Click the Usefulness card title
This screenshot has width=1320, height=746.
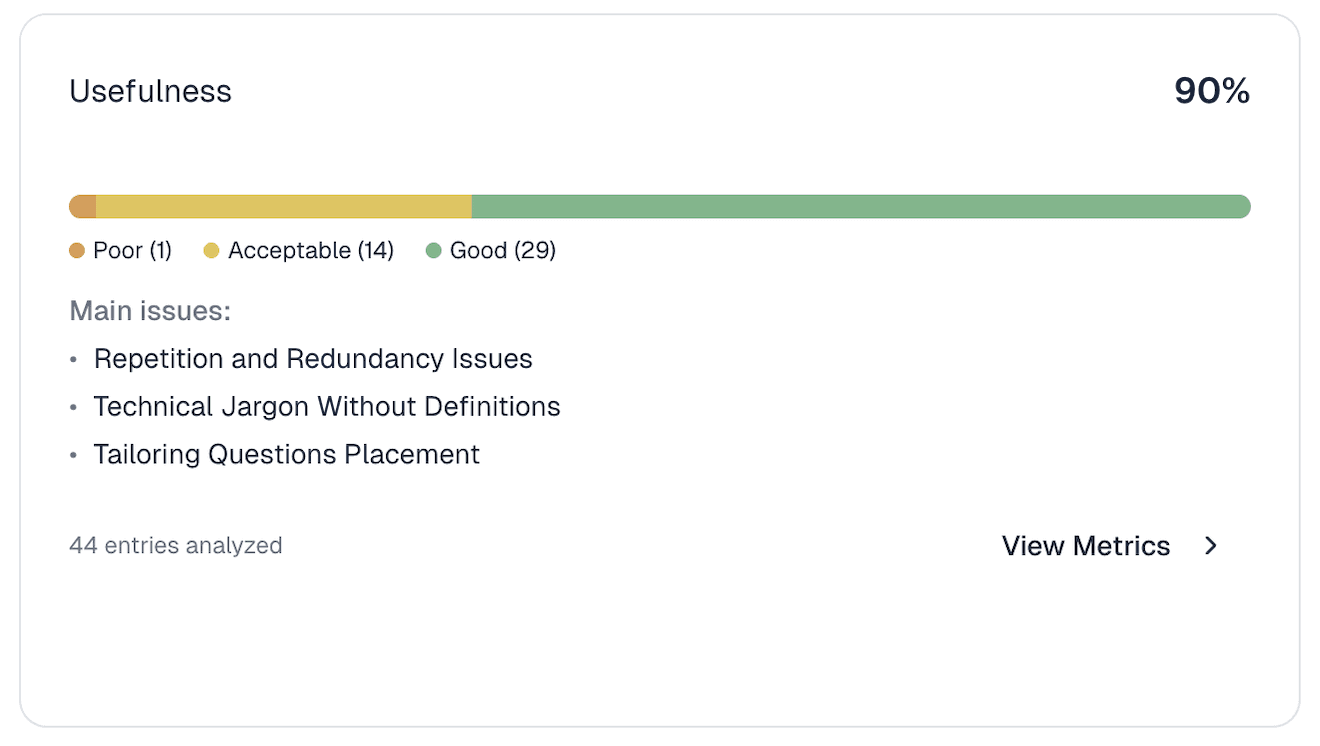150,92
